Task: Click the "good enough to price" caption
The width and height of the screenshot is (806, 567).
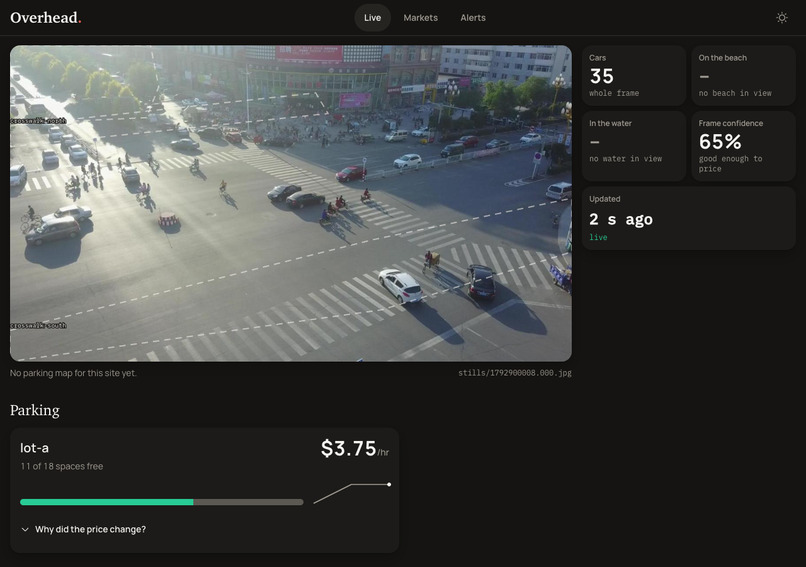Action: (730, 163)
